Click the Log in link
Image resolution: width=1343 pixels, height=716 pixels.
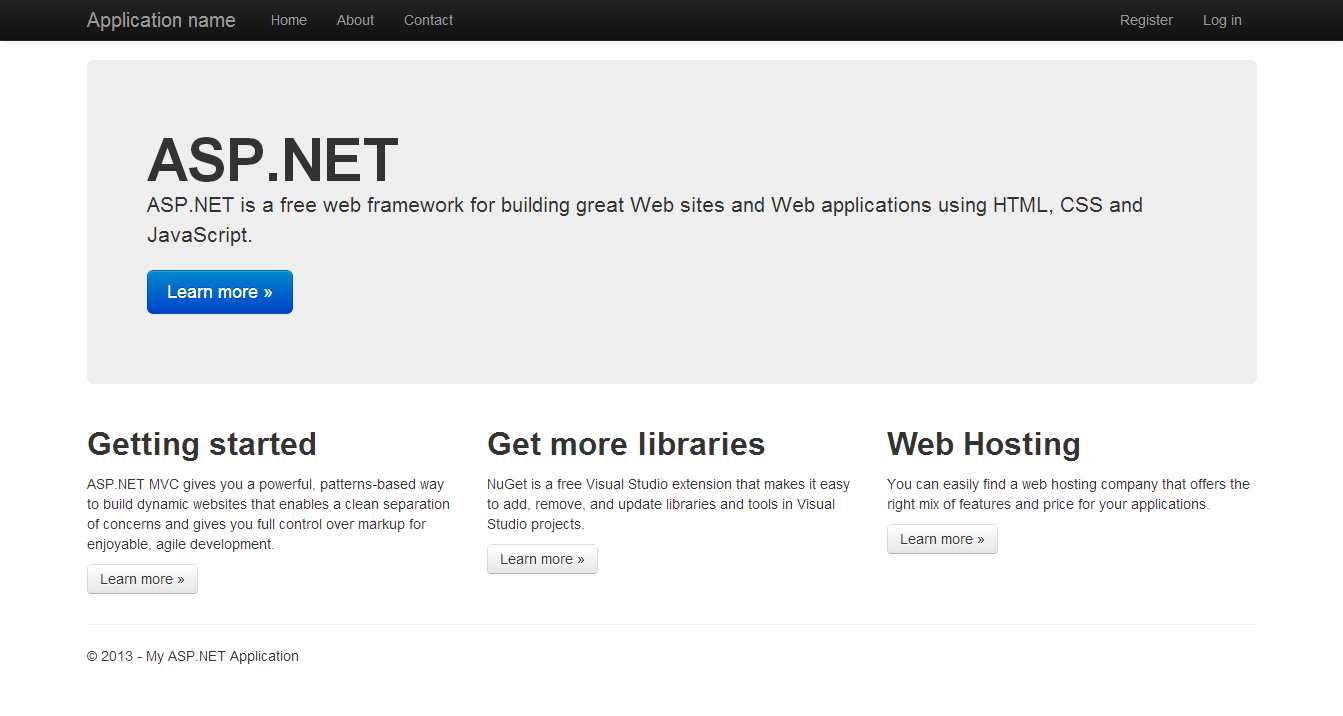pos(1222,20)
